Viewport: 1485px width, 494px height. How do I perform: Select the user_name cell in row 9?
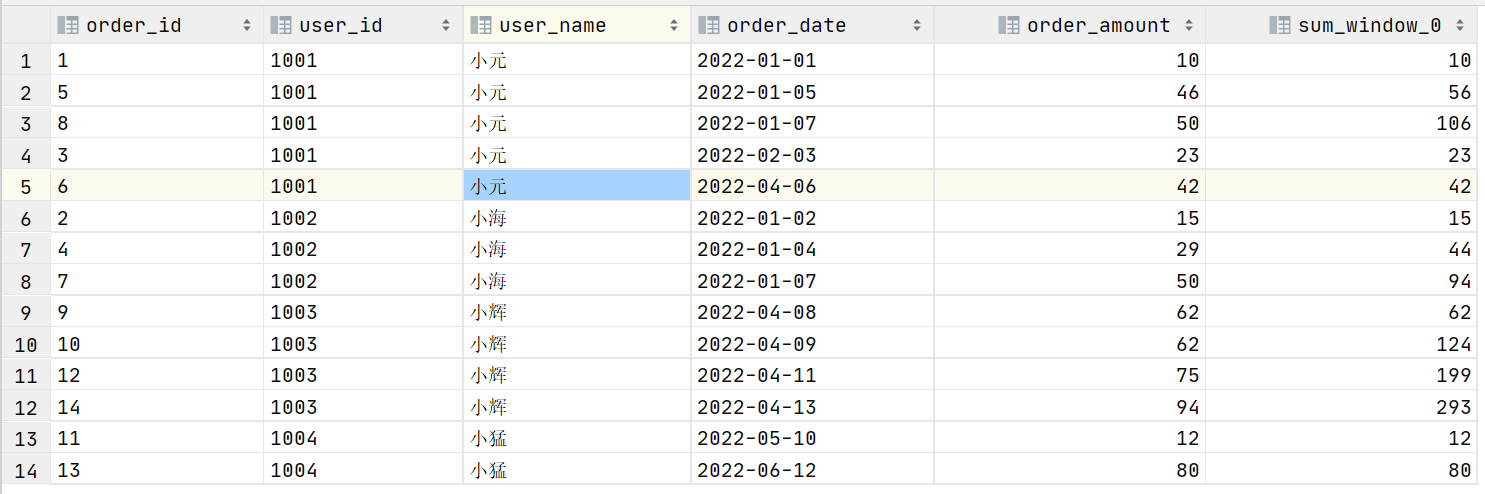(577, 312)
